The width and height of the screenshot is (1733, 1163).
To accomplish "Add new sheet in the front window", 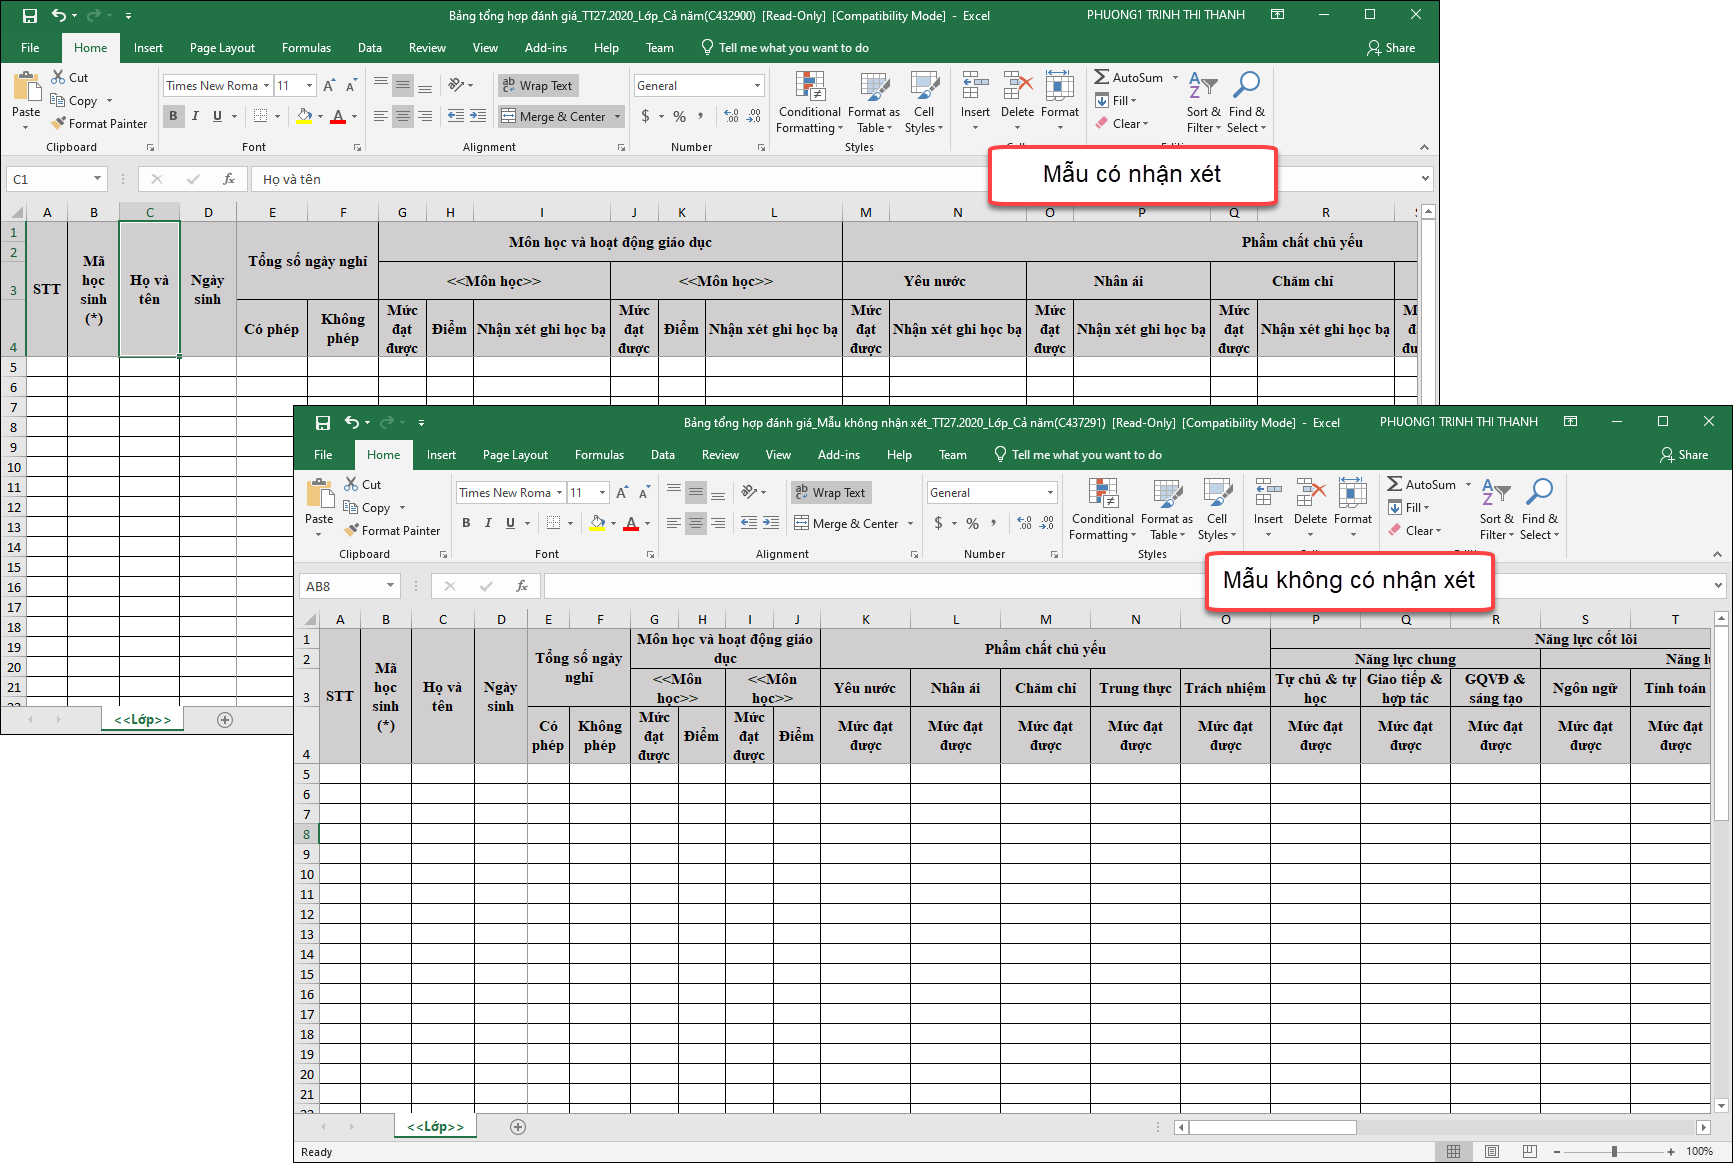I will [518, 1127].
